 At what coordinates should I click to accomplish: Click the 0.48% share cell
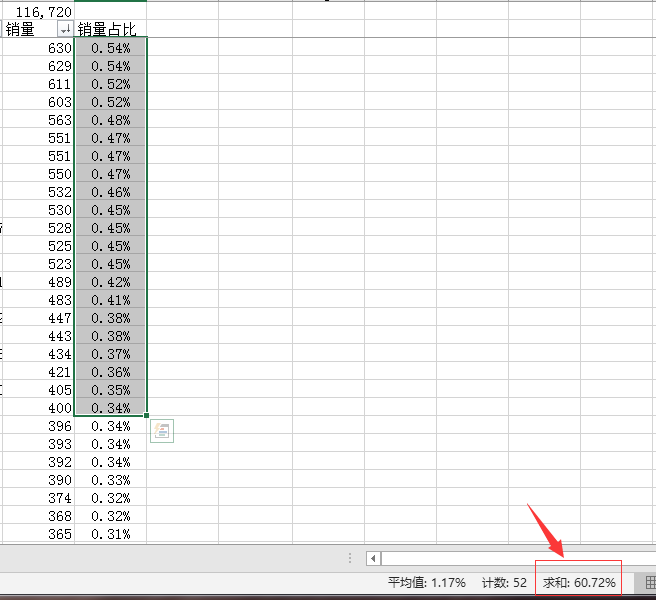point(110,120)
